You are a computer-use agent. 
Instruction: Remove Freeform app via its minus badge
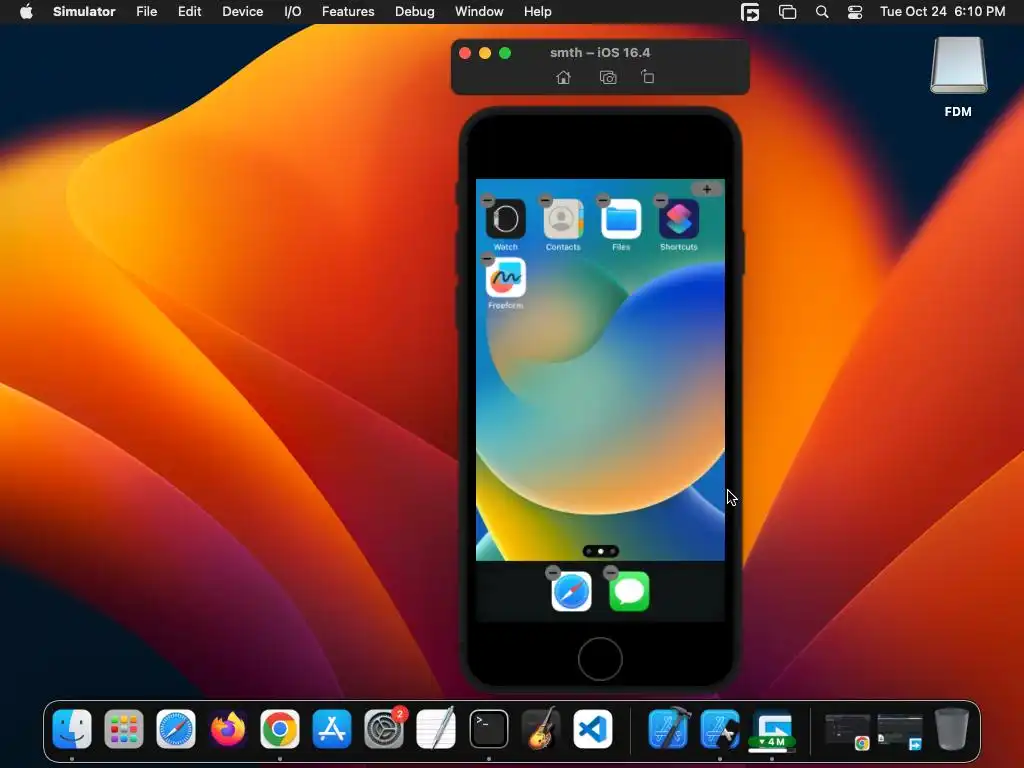point(487,259)
